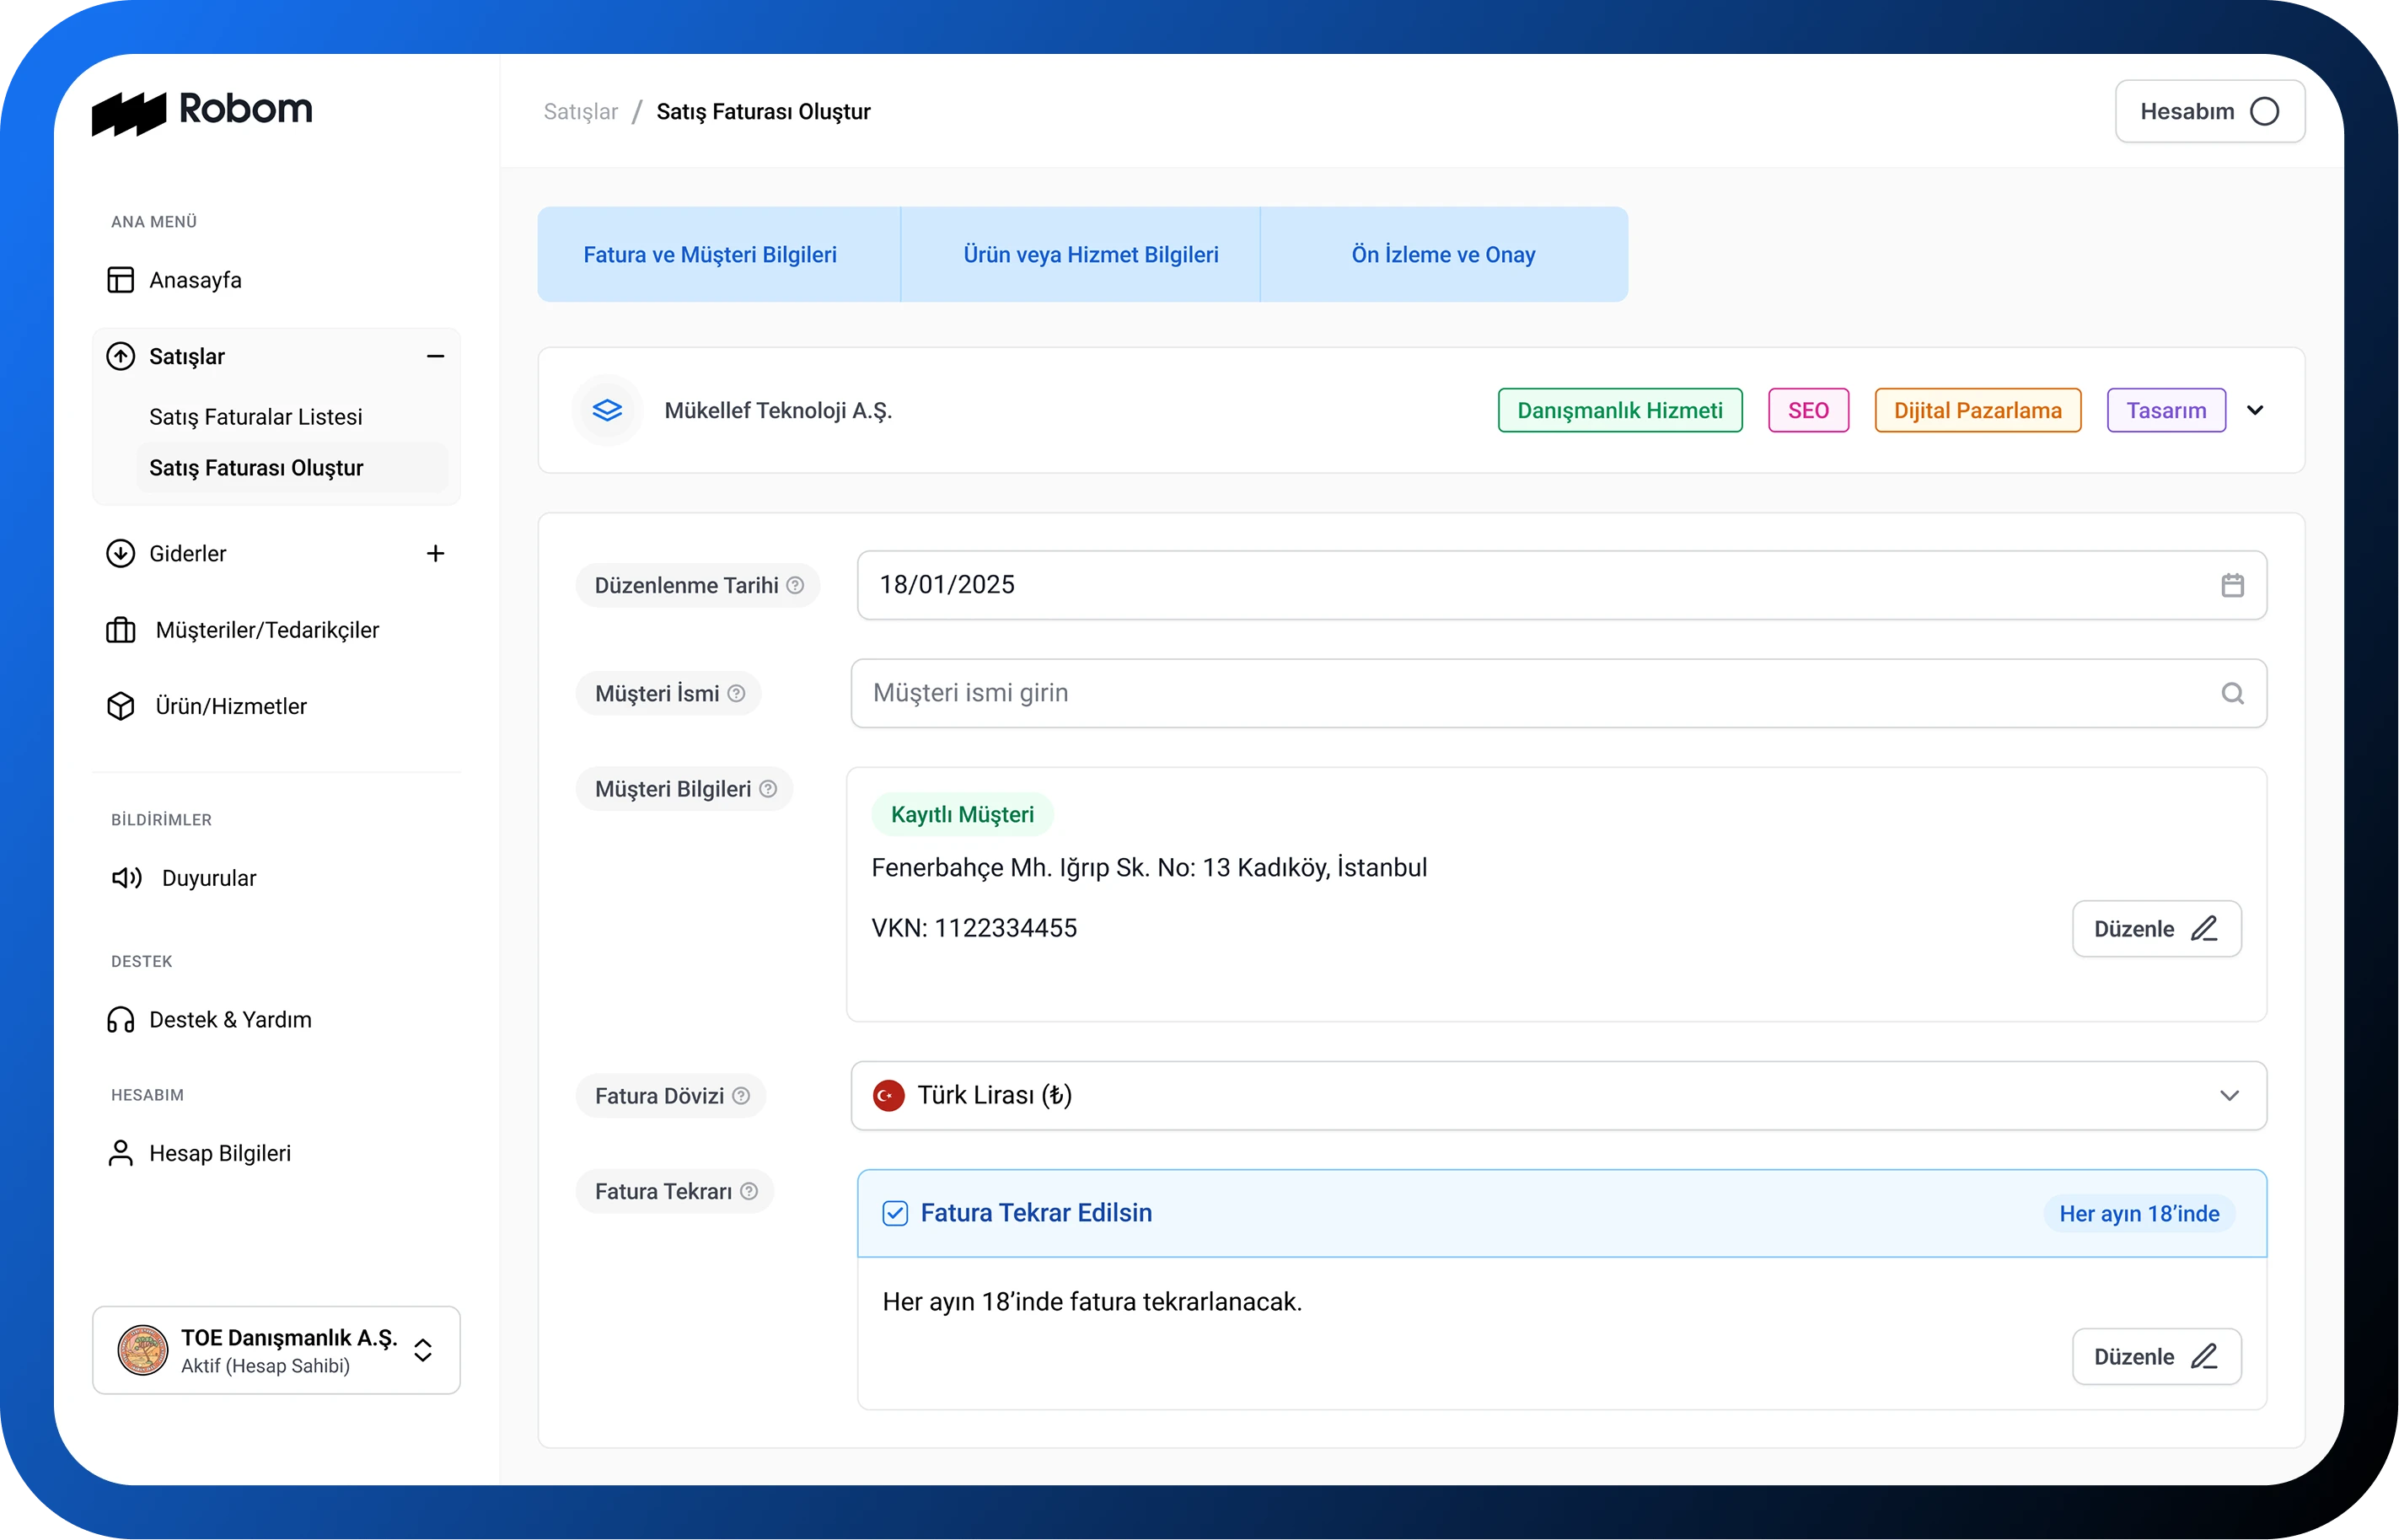
Task: Click help icon next to Düzenlenme Tarihi
Action: pyautogui.click(x=795, y=585)
